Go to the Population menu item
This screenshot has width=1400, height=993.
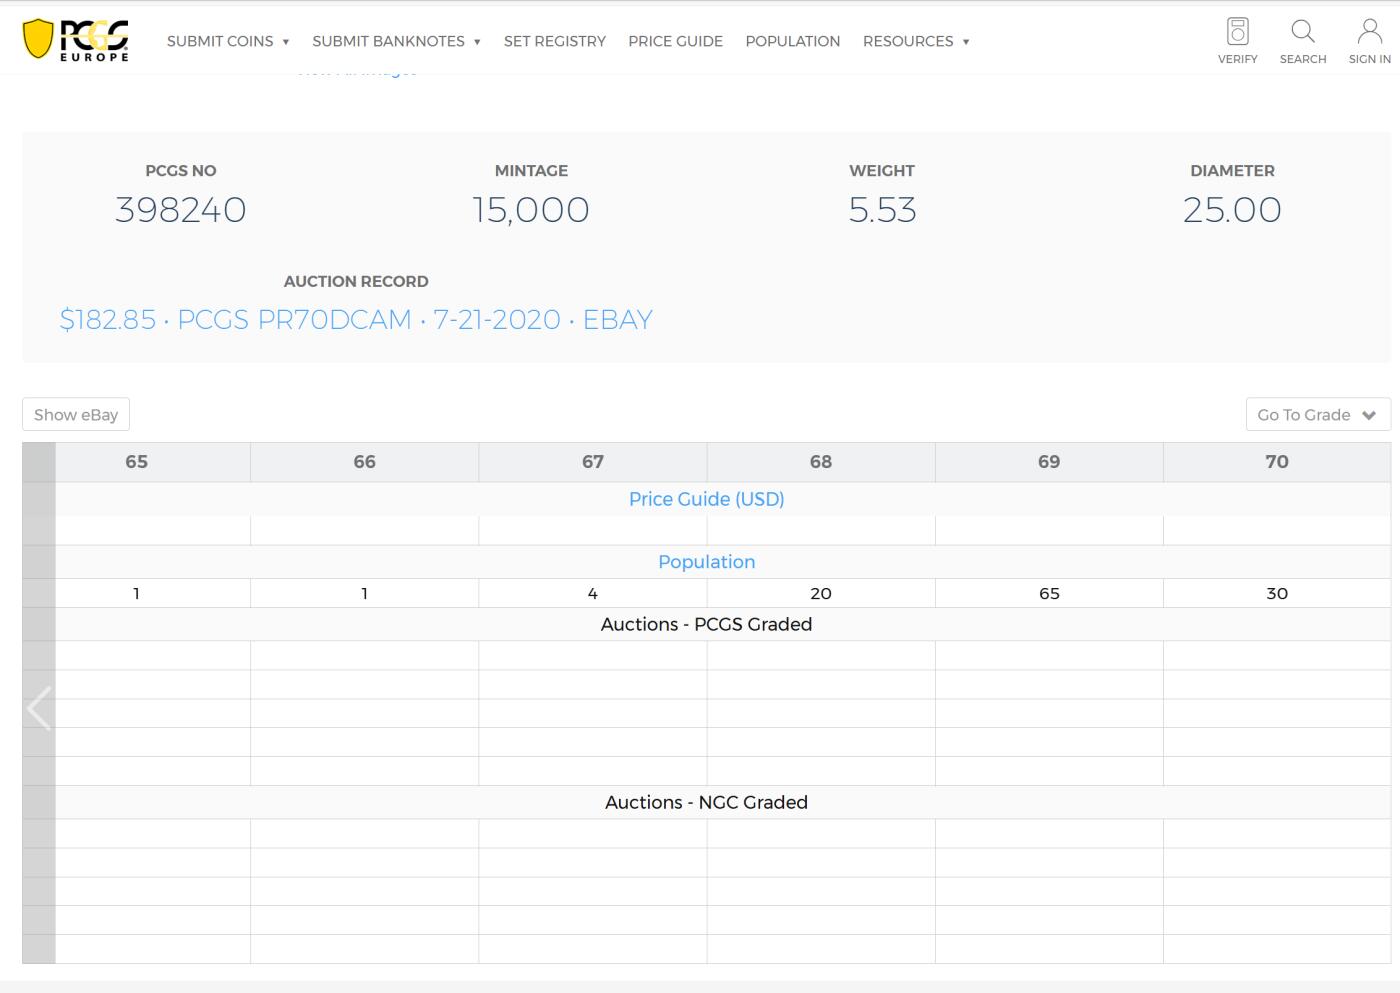792,41
